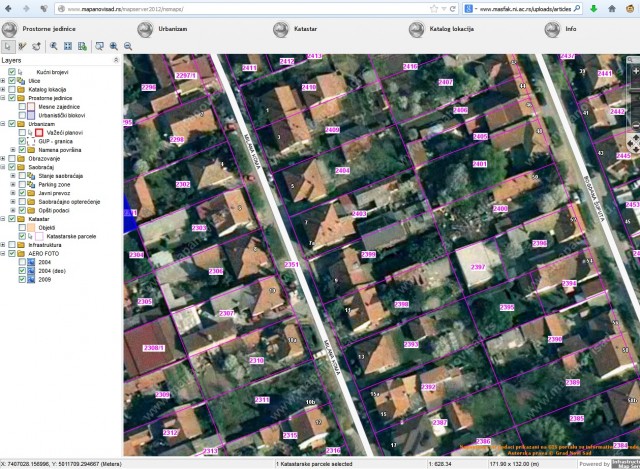
Task: Click the zoom to full extent icon
Action: coord(67,46)
